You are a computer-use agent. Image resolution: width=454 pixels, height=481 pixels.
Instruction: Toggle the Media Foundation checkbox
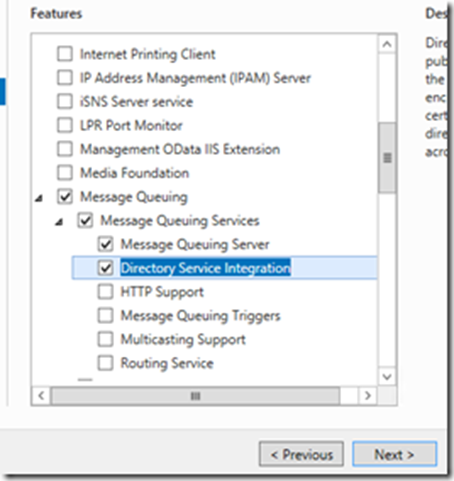(65, 173)
